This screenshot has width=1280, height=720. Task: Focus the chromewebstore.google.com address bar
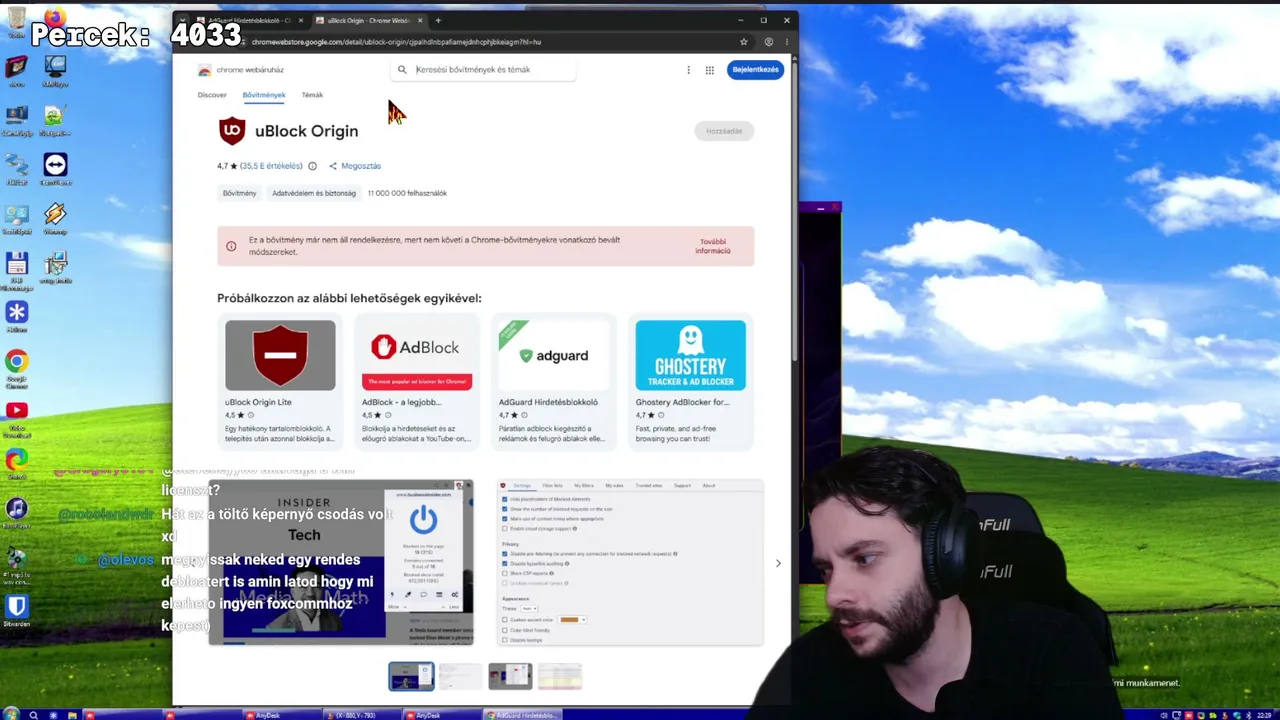click(x=490, y=42)
